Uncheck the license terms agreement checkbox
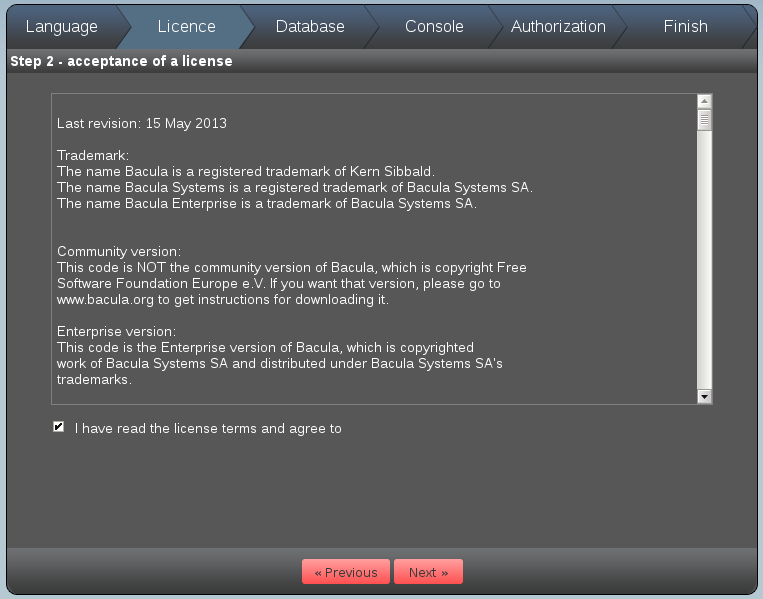 coord(58,427)
